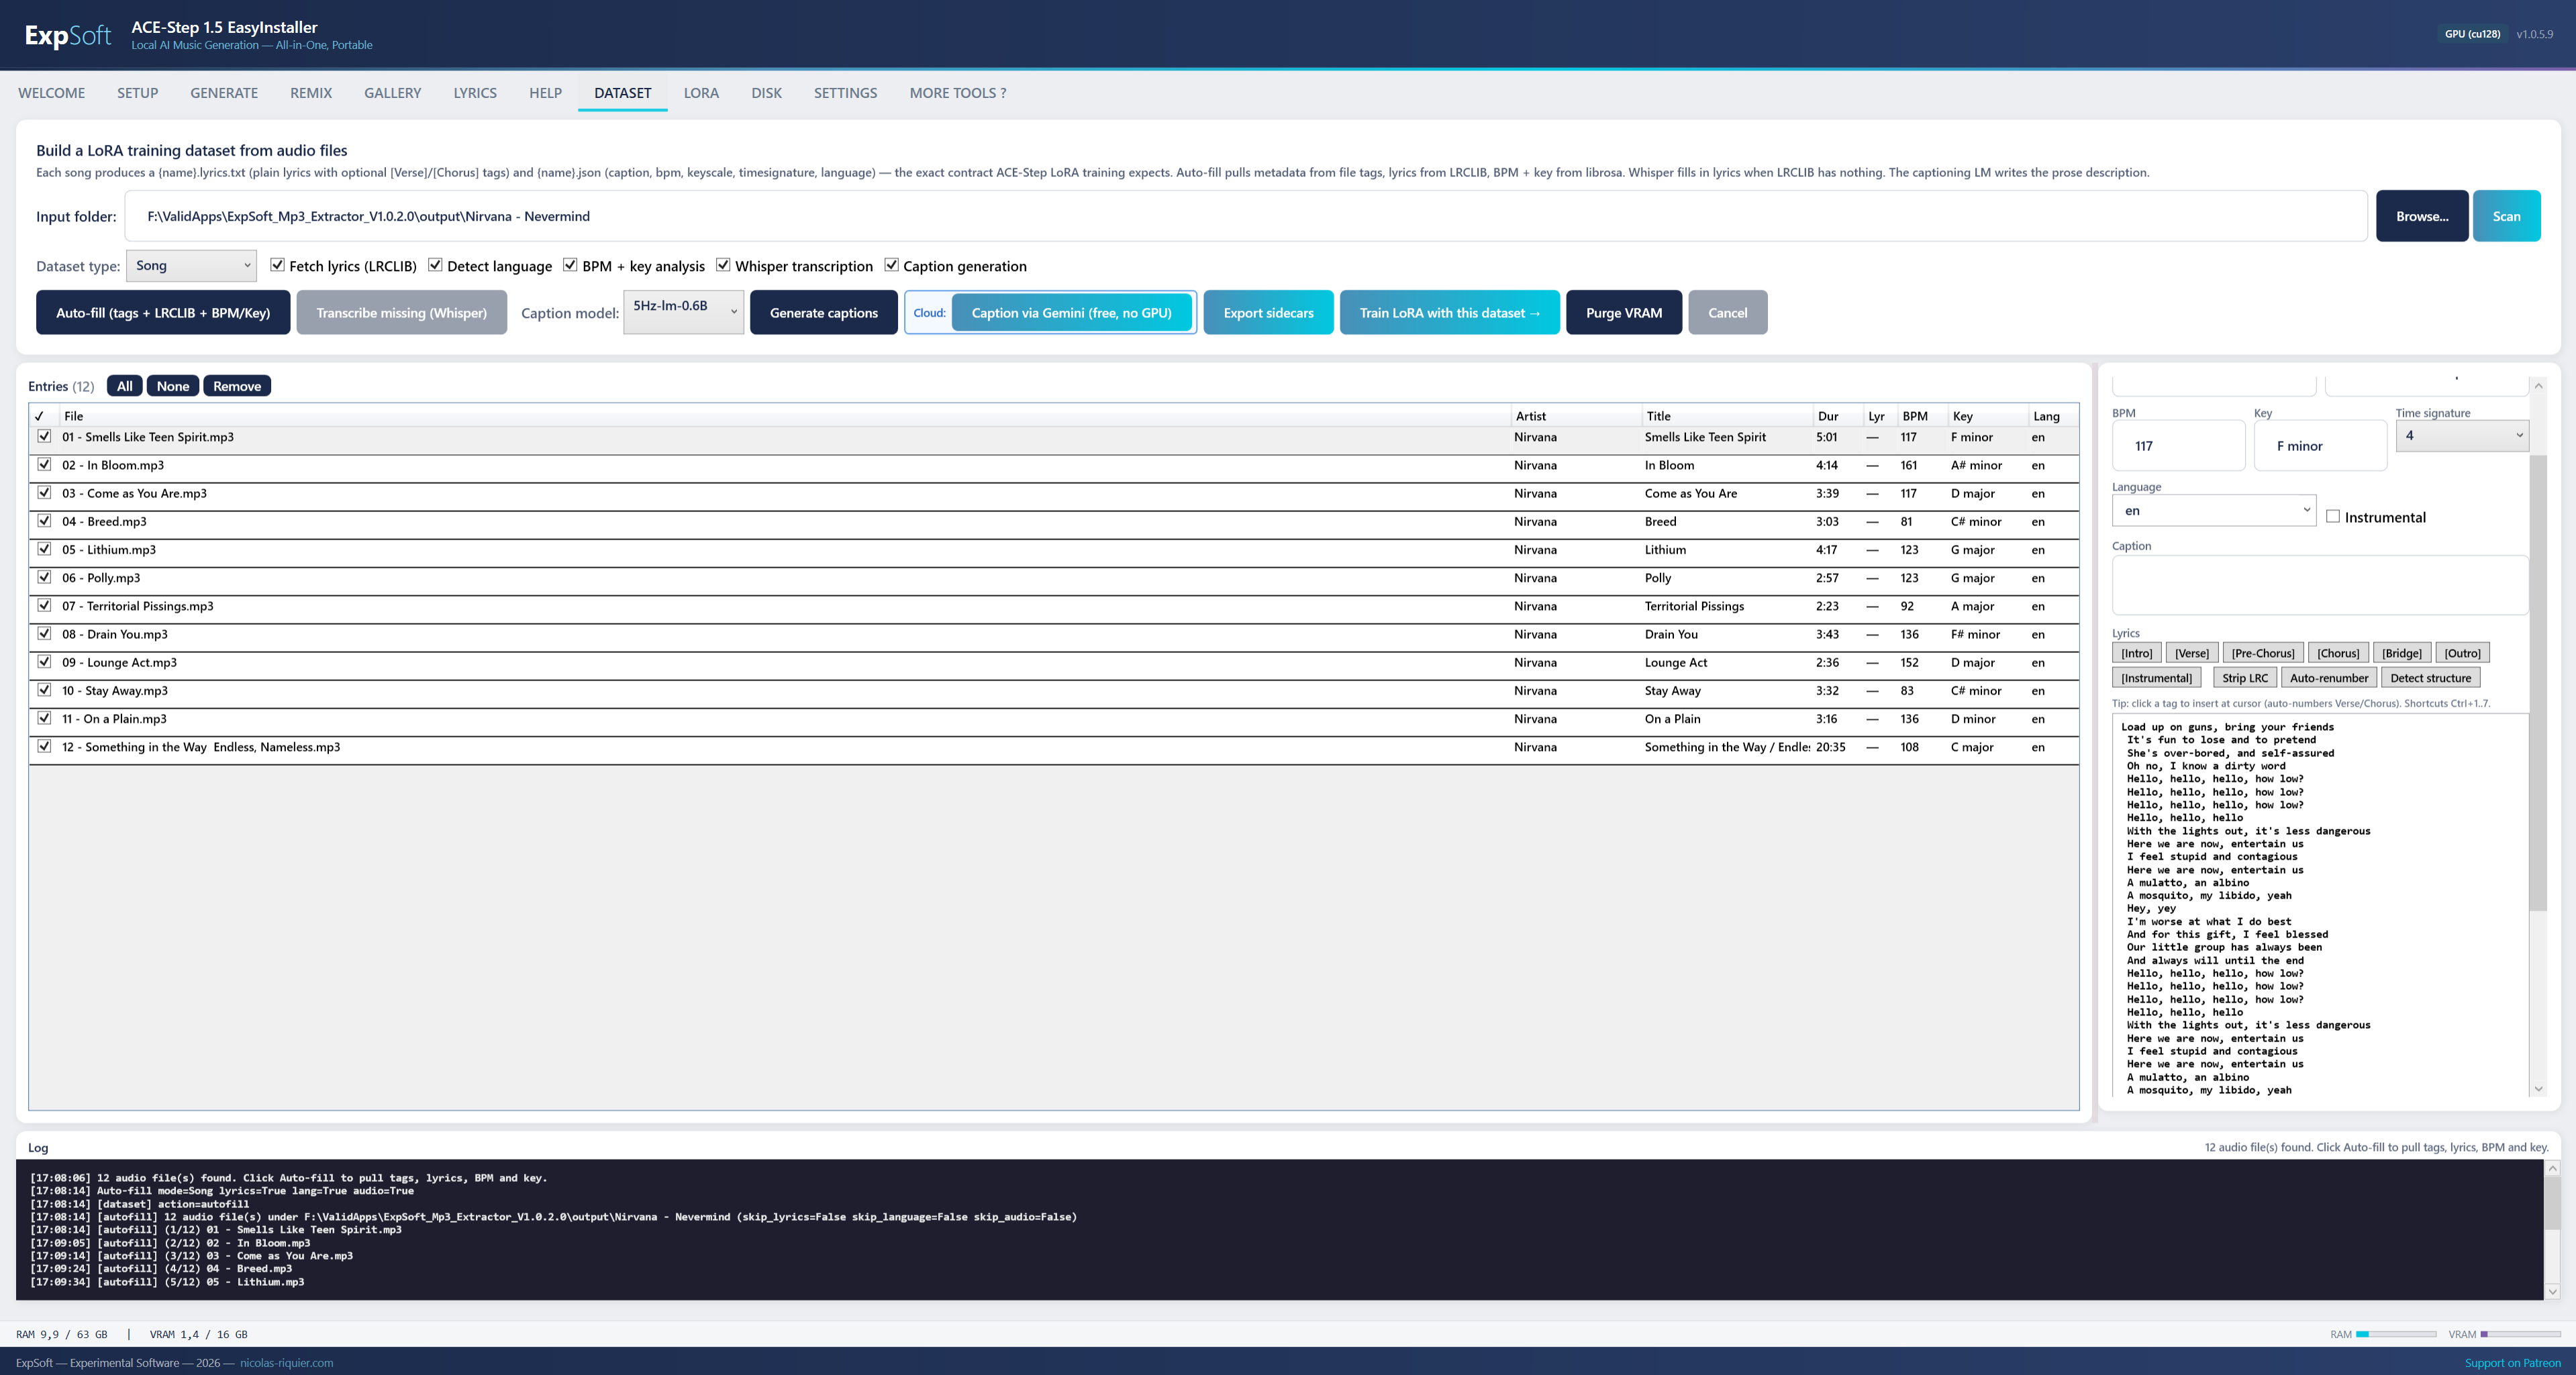This screenshot has width=2576, height=1375.
Task: Insert the [Chorus] lyrics tag
Action: pyautogui.click(x=2338, y=653)
